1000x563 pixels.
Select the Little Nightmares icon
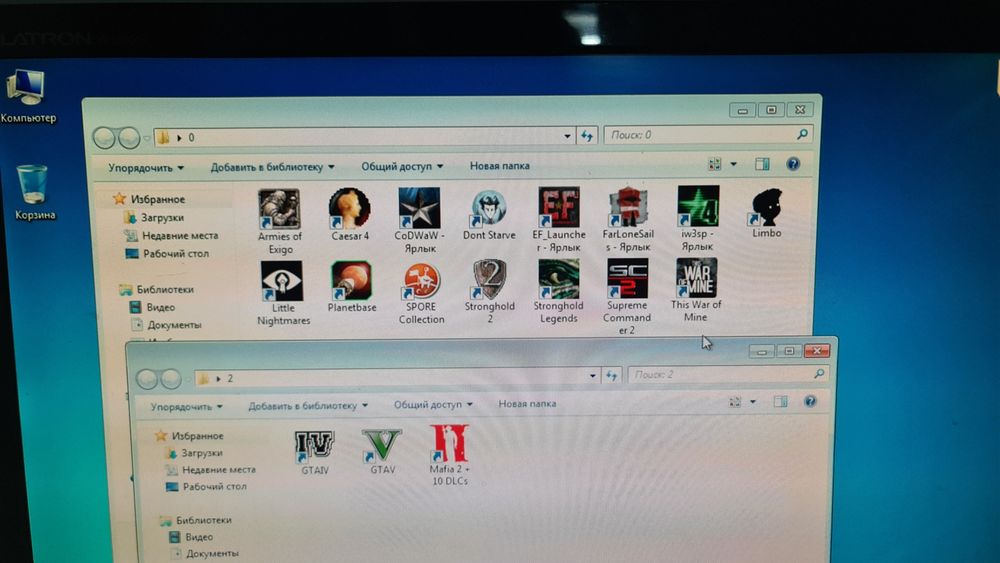[281, 281]
